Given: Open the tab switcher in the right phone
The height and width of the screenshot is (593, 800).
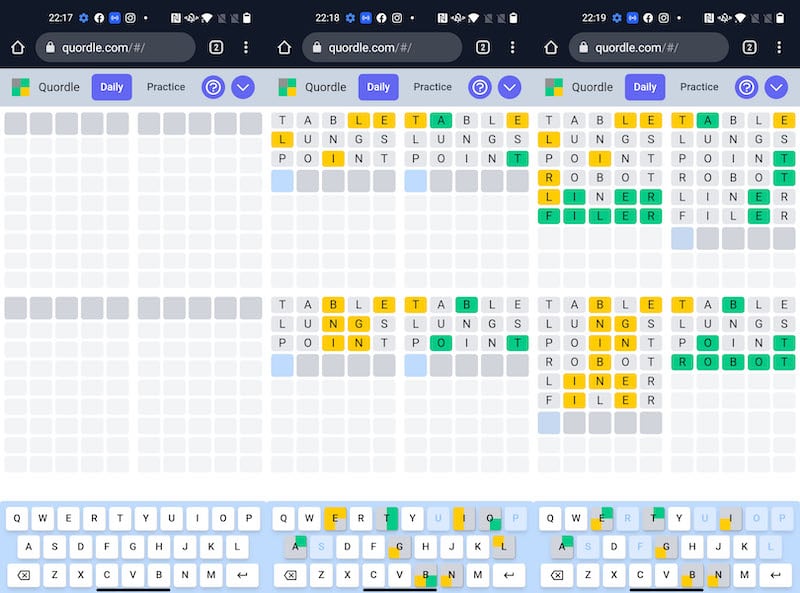Looking at the screenshot, I should point(749,47).
